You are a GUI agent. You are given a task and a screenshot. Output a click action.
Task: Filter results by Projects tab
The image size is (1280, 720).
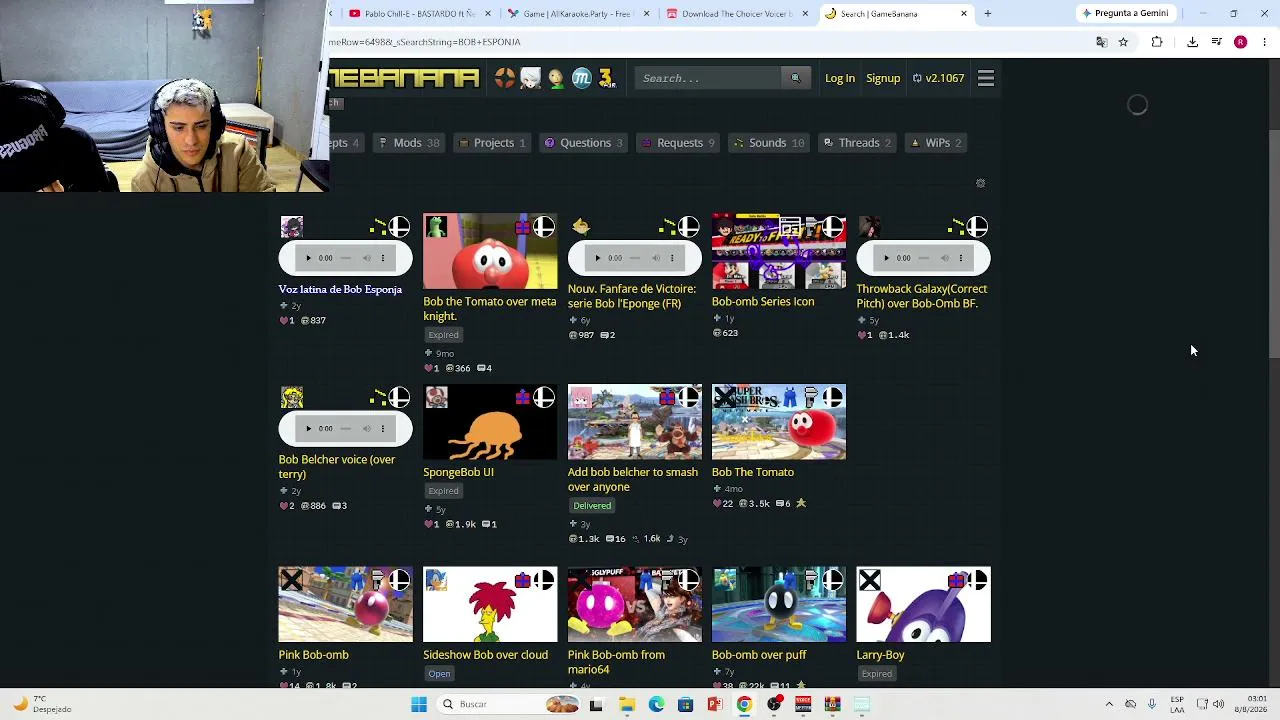pyautogui.click(x=492, y=143)
